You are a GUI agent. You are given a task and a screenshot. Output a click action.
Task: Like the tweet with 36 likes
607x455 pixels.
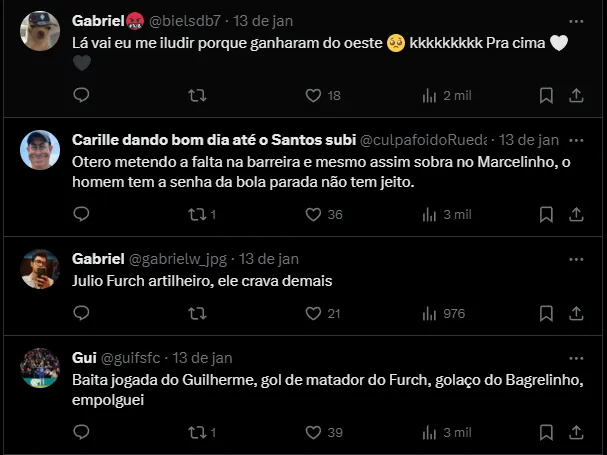tap(313, 214)
